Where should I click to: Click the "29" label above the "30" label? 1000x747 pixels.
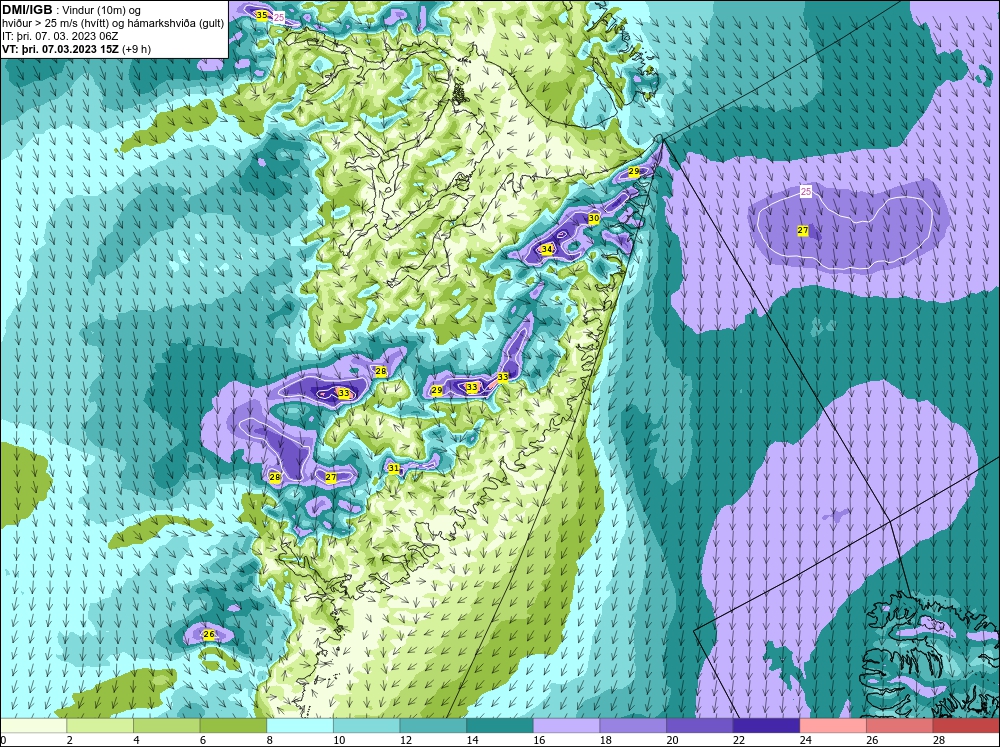click(634, 172)
